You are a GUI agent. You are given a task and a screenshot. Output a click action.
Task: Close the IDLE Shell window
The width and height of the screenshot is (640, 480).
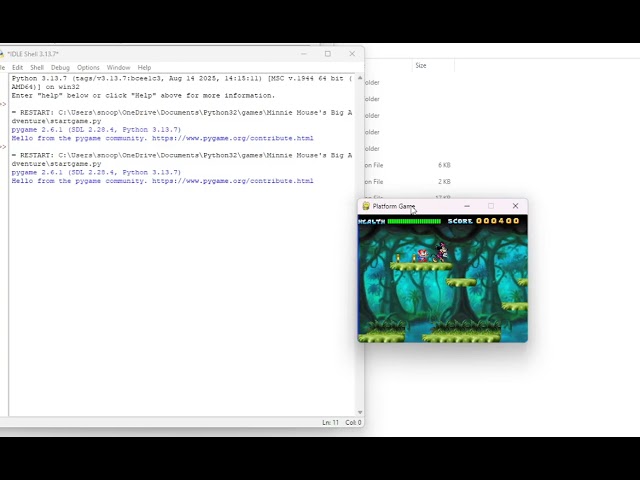tap(352, 54)
